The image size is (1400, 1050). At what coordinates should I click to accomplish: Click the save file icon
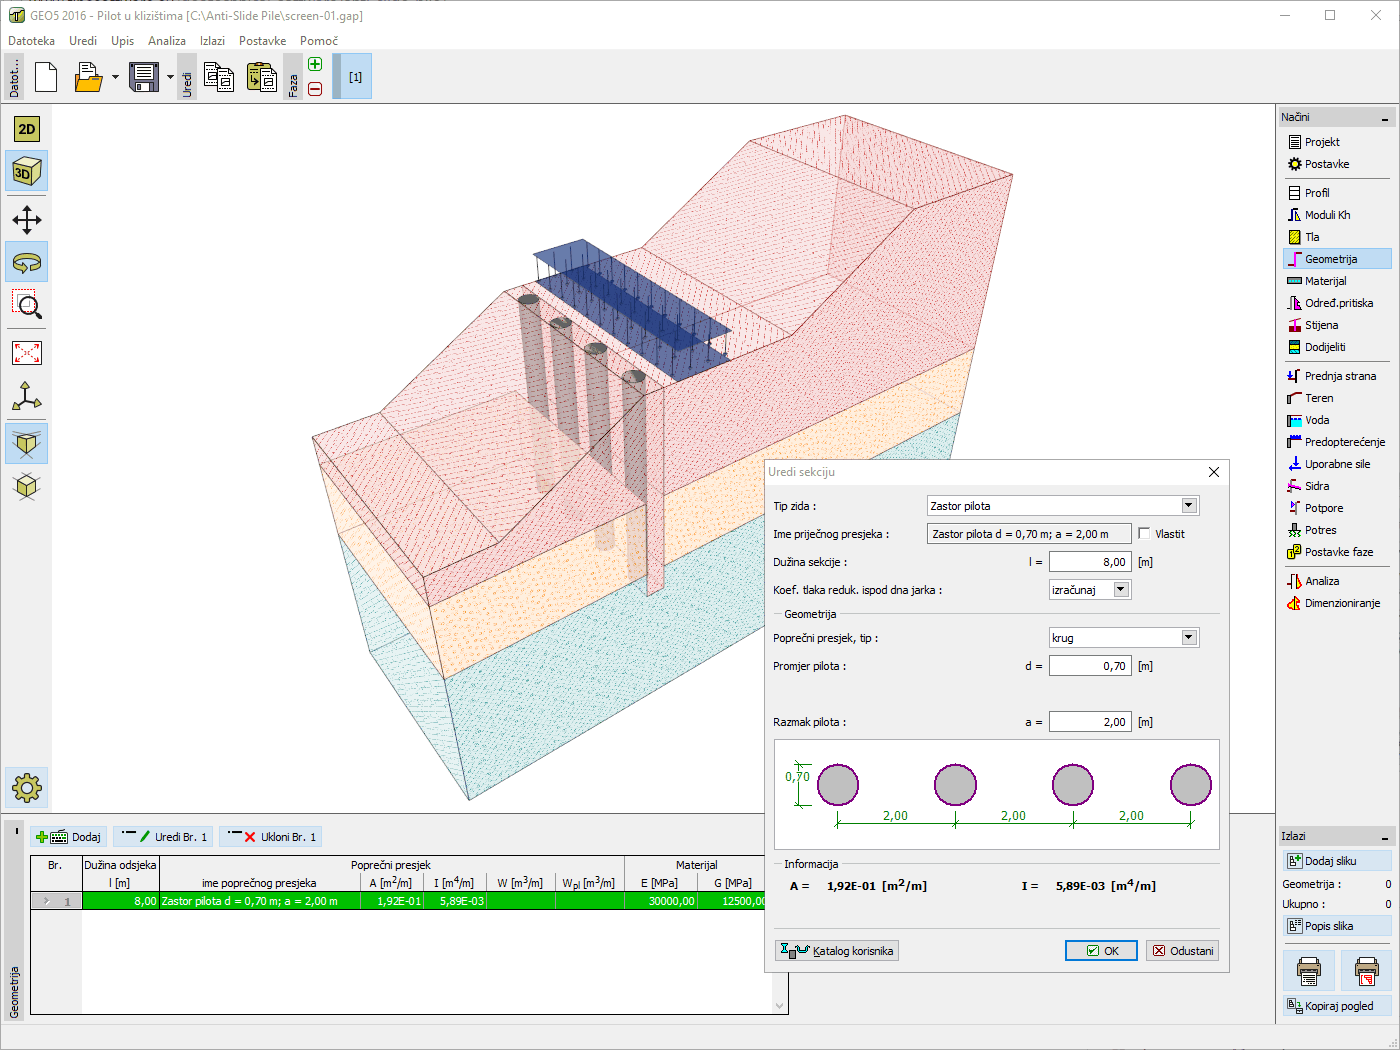[x=144, y=77]
